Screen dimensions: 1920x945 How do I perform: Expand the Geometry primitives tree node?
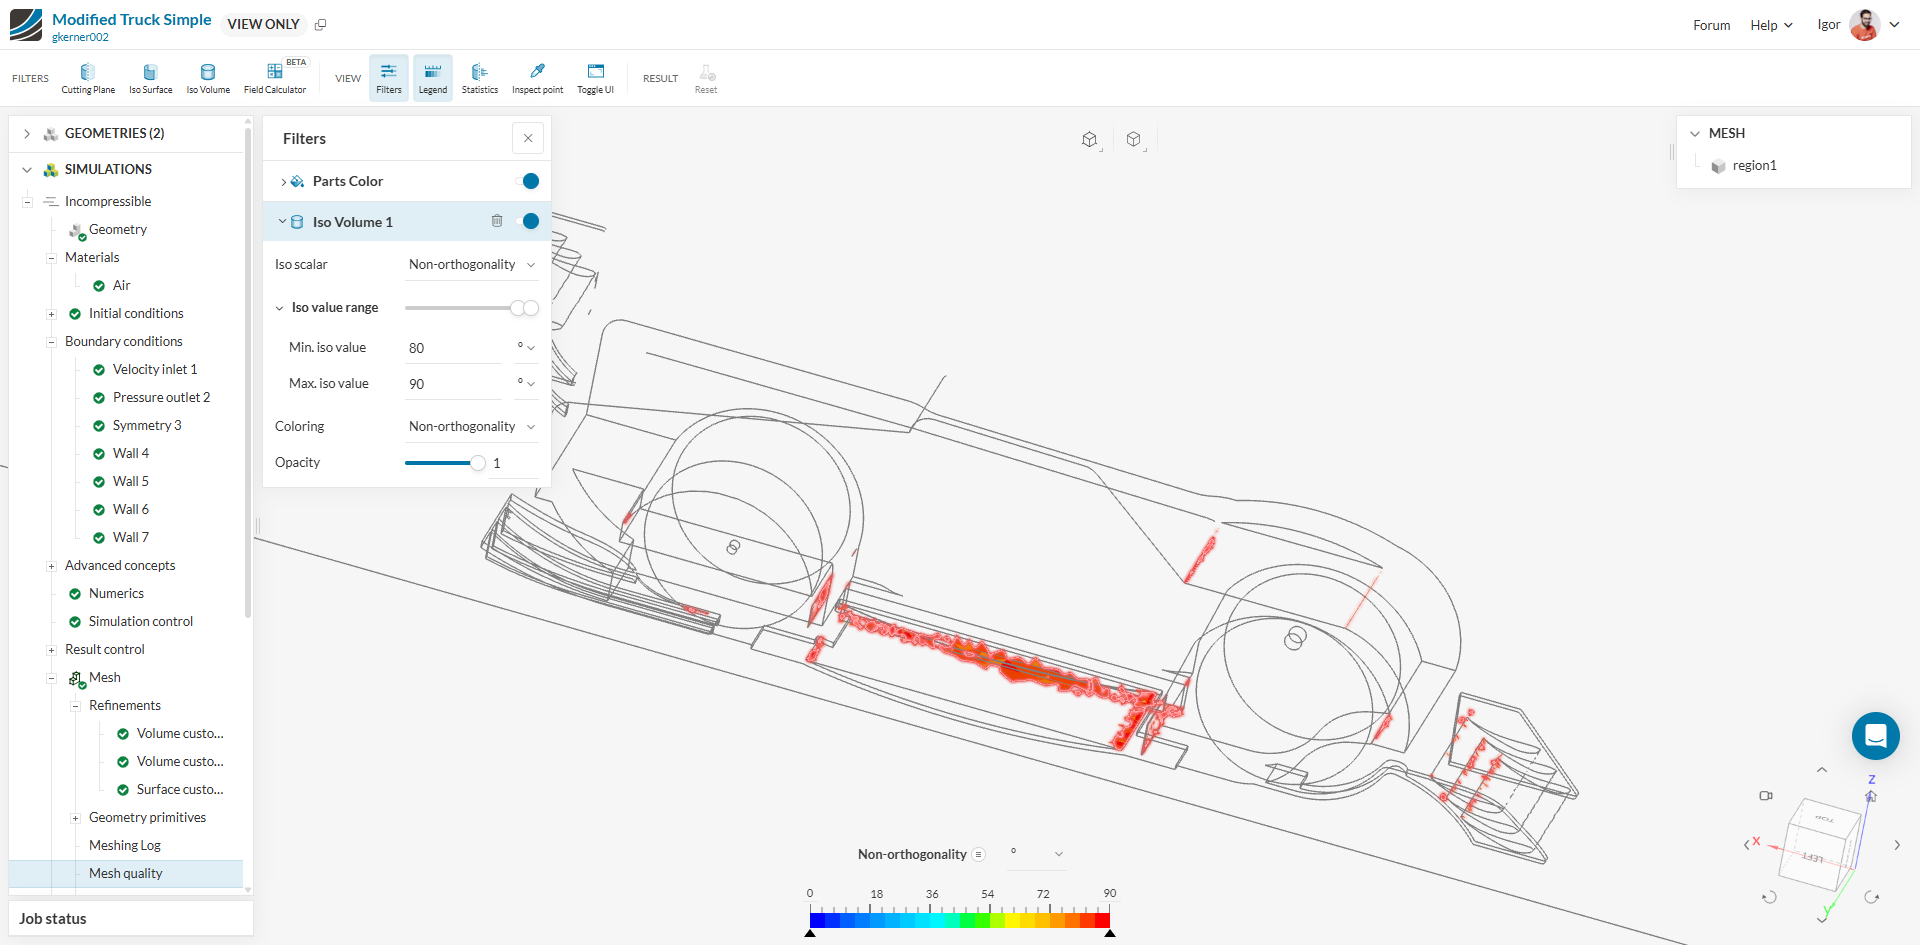pyautogui.click(x=75, y=818)
